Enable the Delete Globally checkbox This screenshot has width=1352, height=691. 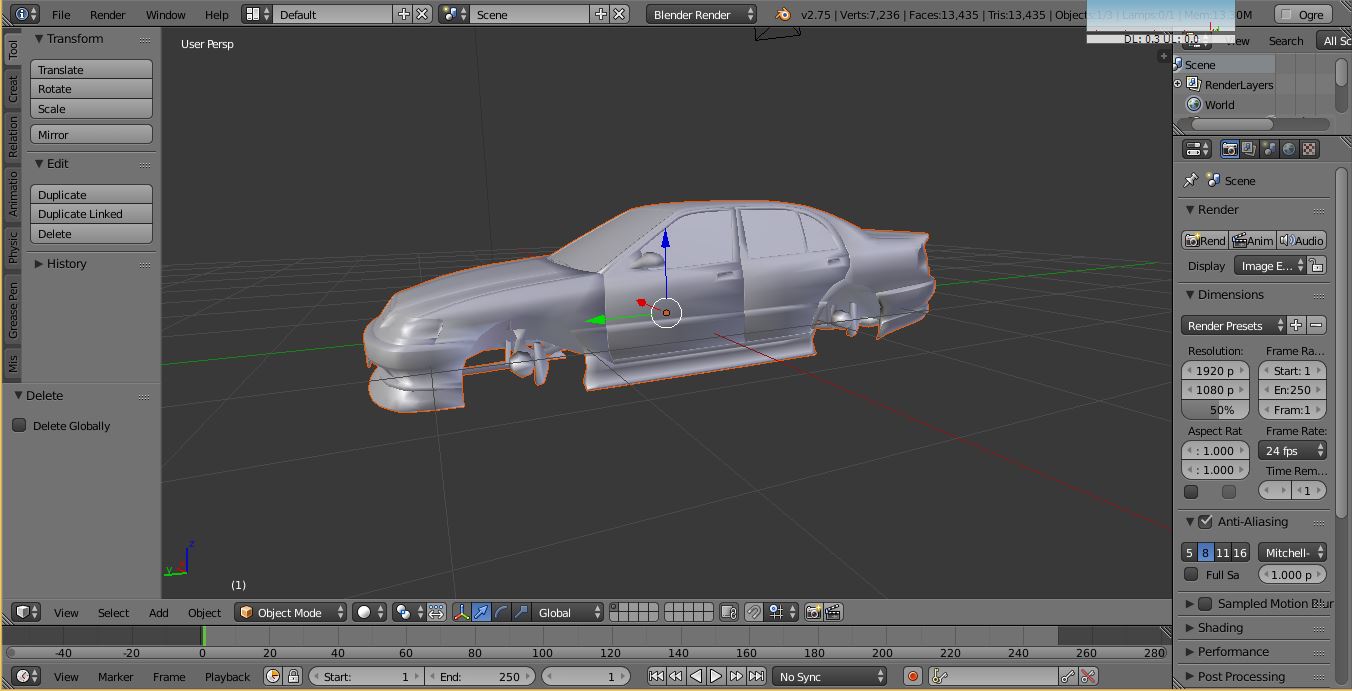(19, 425)
